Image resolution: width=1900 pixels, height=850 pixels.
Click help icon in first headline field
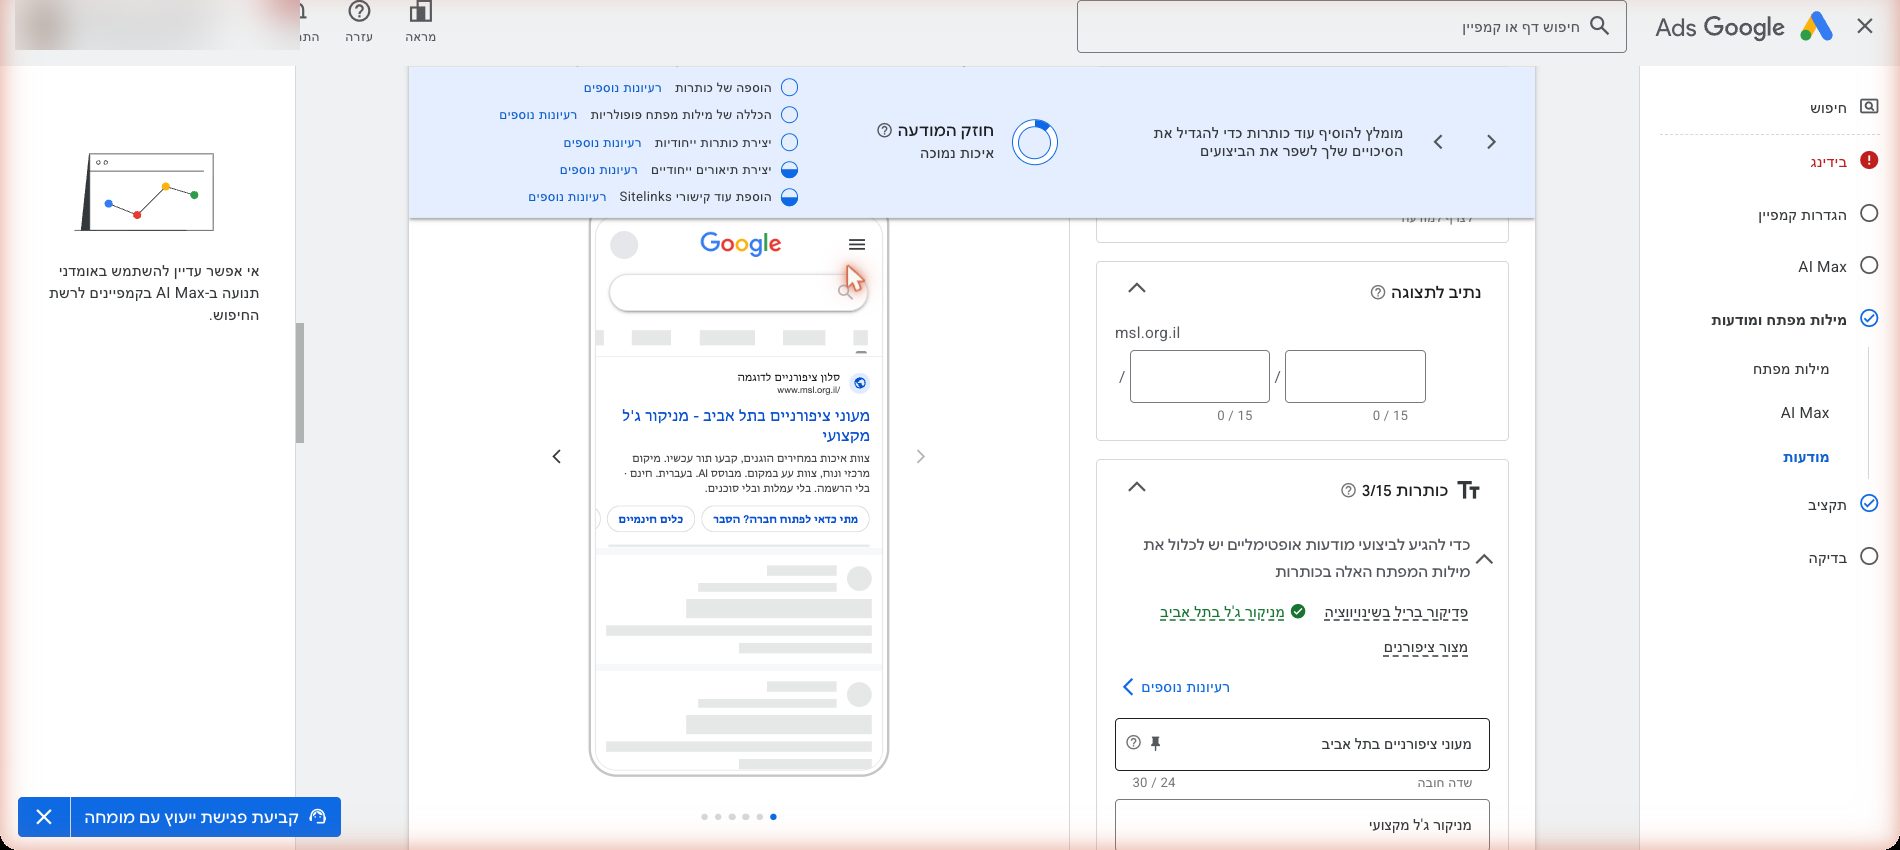click(x=1133, y=743)
